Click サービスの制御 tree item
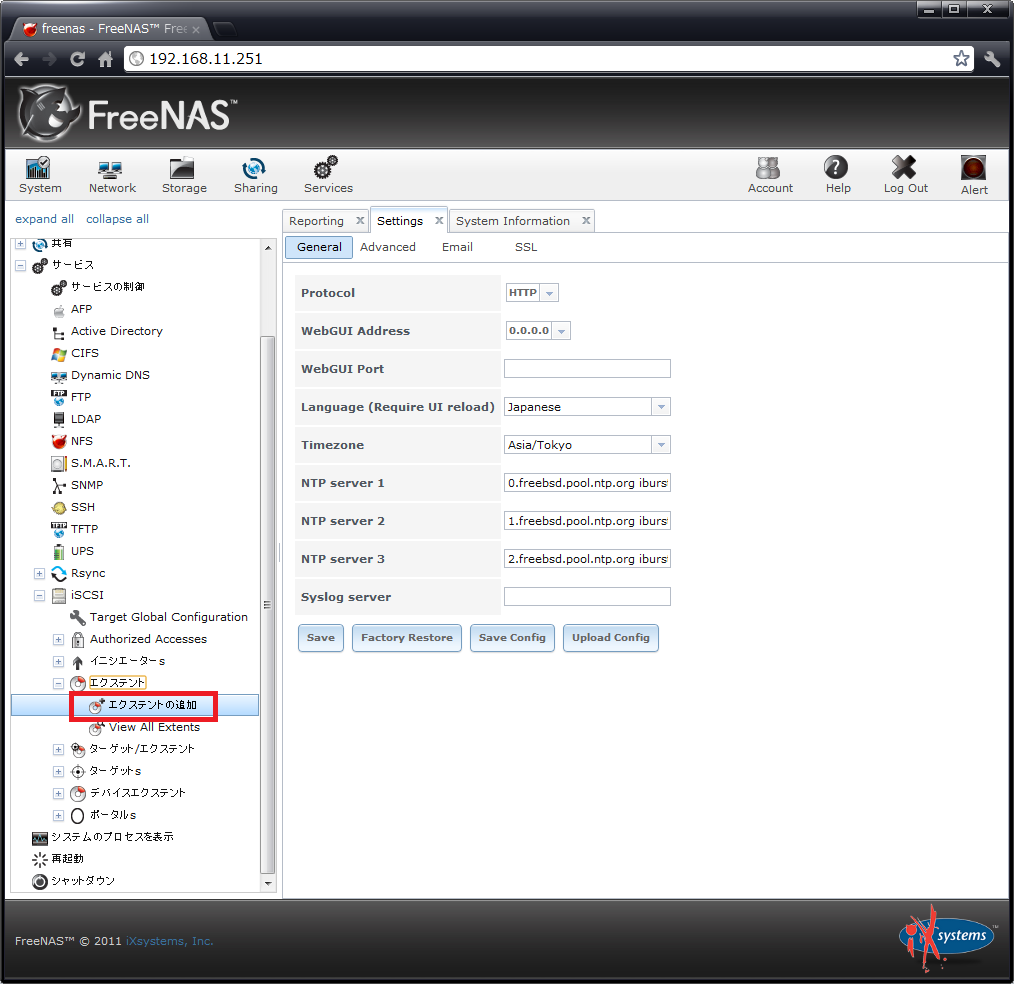 point(107,286)
